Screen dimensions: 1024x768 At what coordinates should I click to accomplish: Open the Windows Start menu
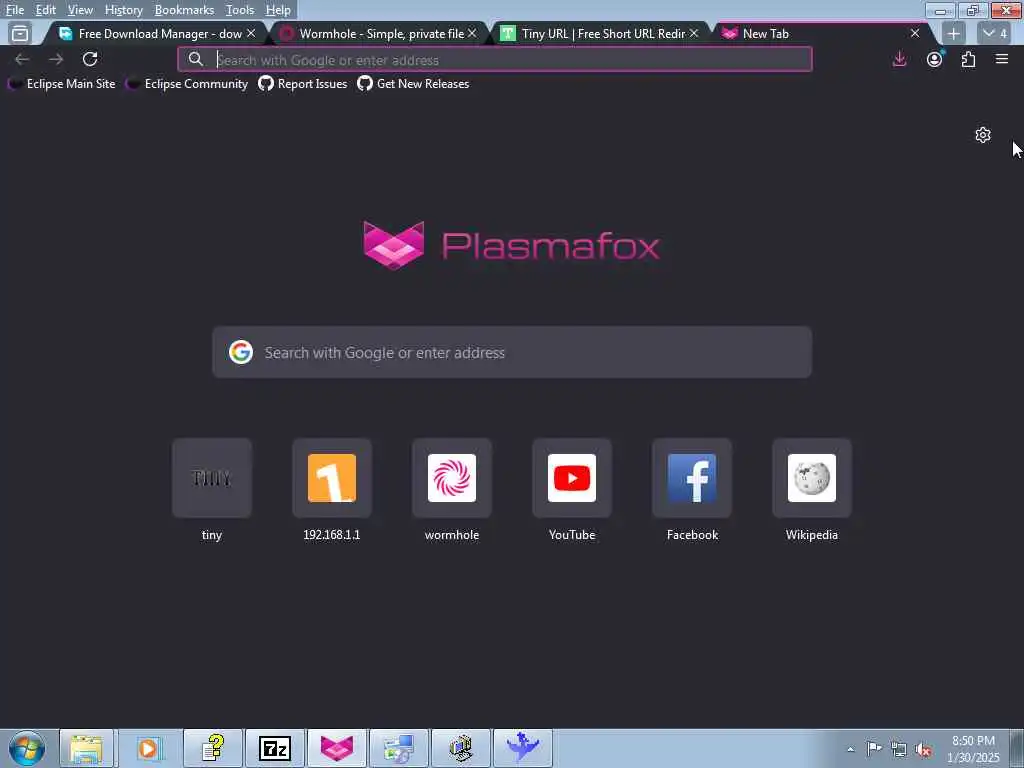(x=26, y=748)
